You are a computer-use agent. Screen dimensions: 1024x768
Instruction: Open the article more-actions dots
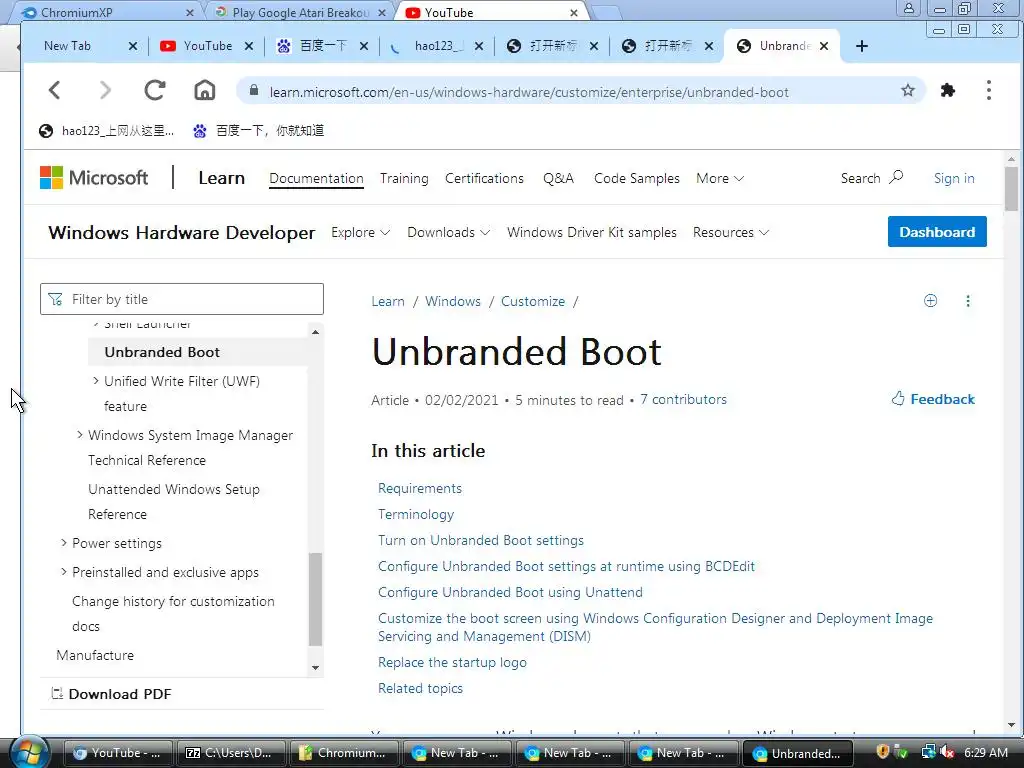[968, 301]
